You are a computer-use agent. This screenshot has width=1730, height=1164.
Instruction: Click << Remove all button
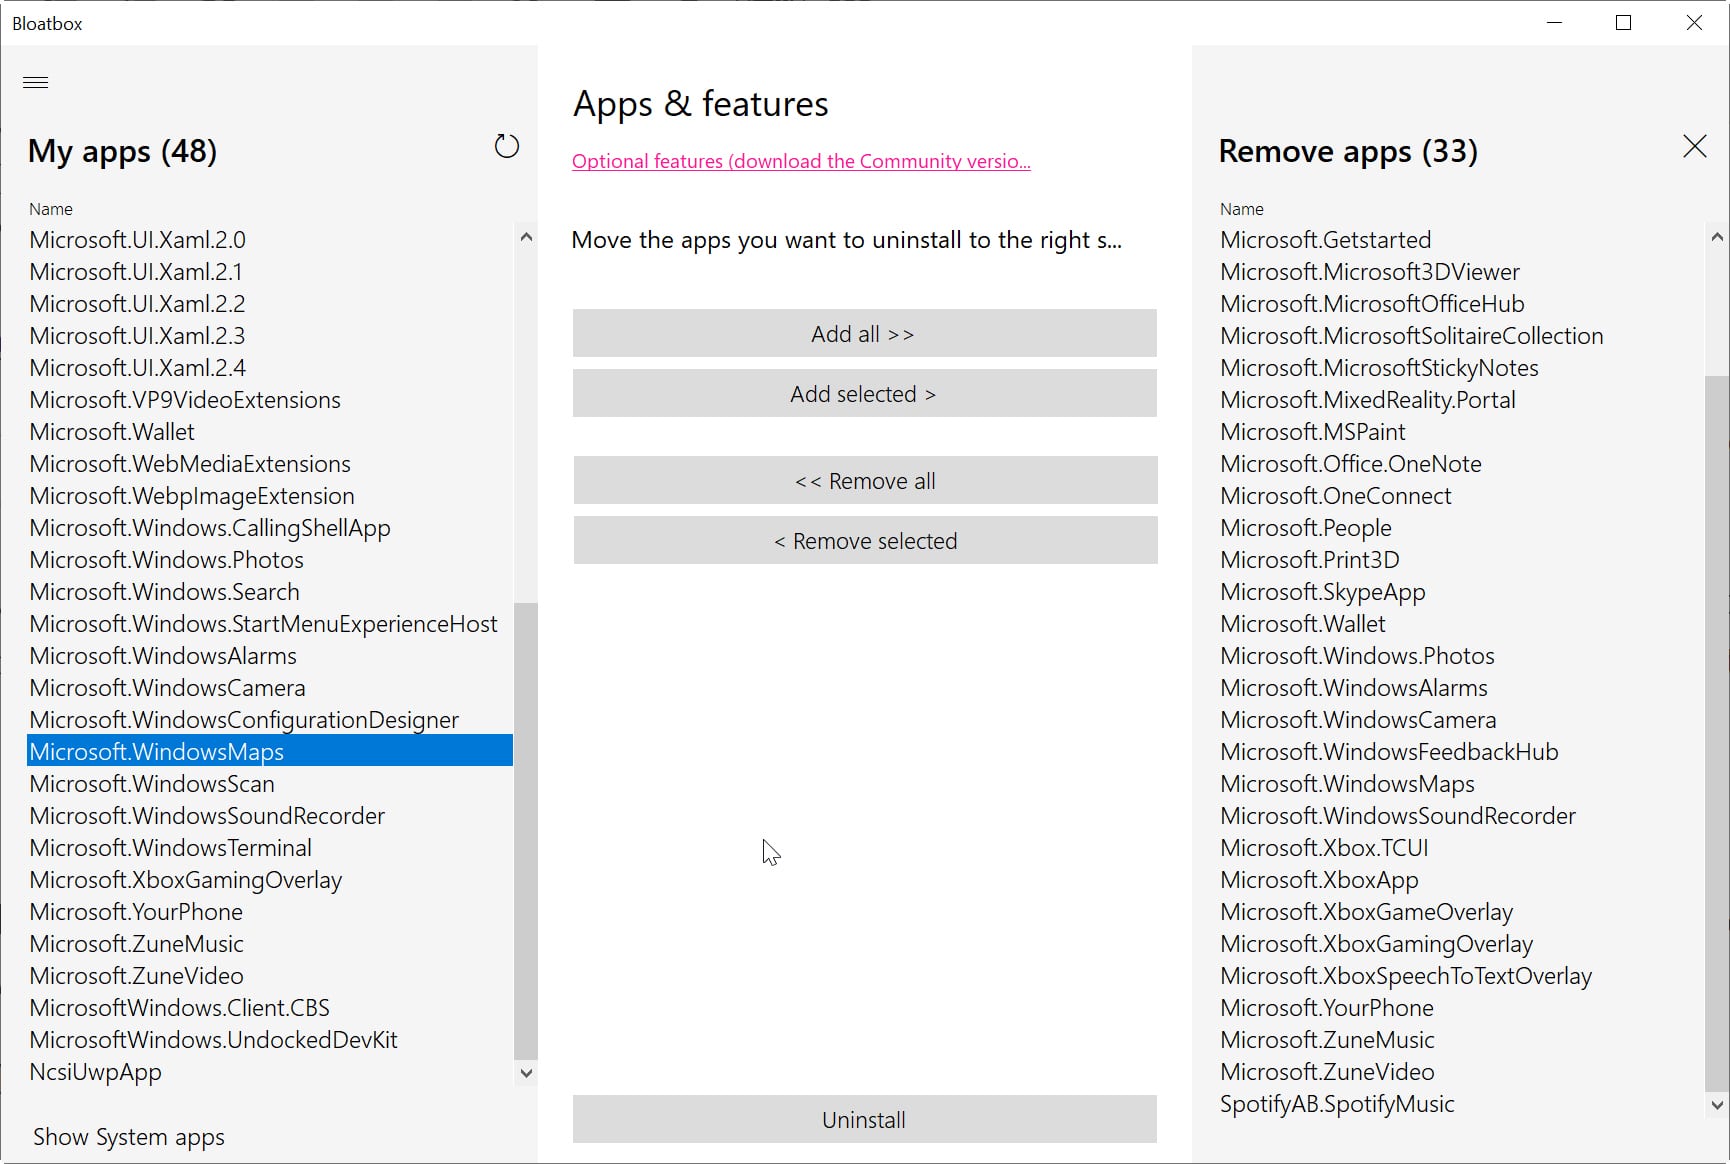click(x=865, y=481)
